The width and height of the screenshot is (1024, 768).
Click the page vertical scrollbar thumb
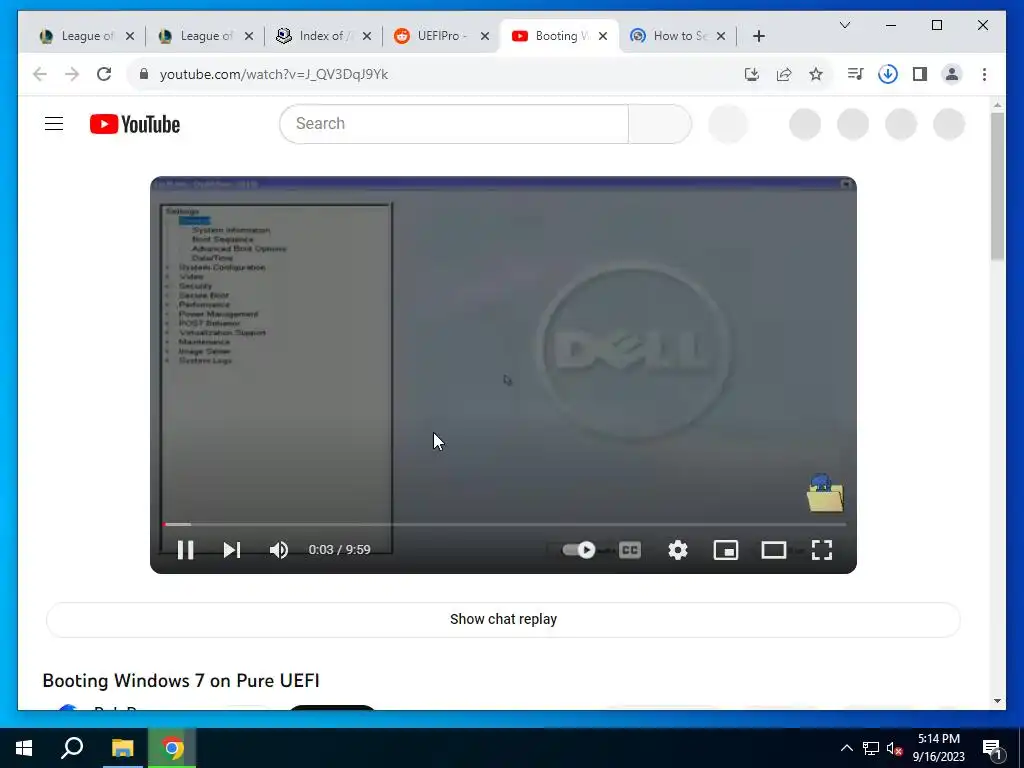(997, 186)
